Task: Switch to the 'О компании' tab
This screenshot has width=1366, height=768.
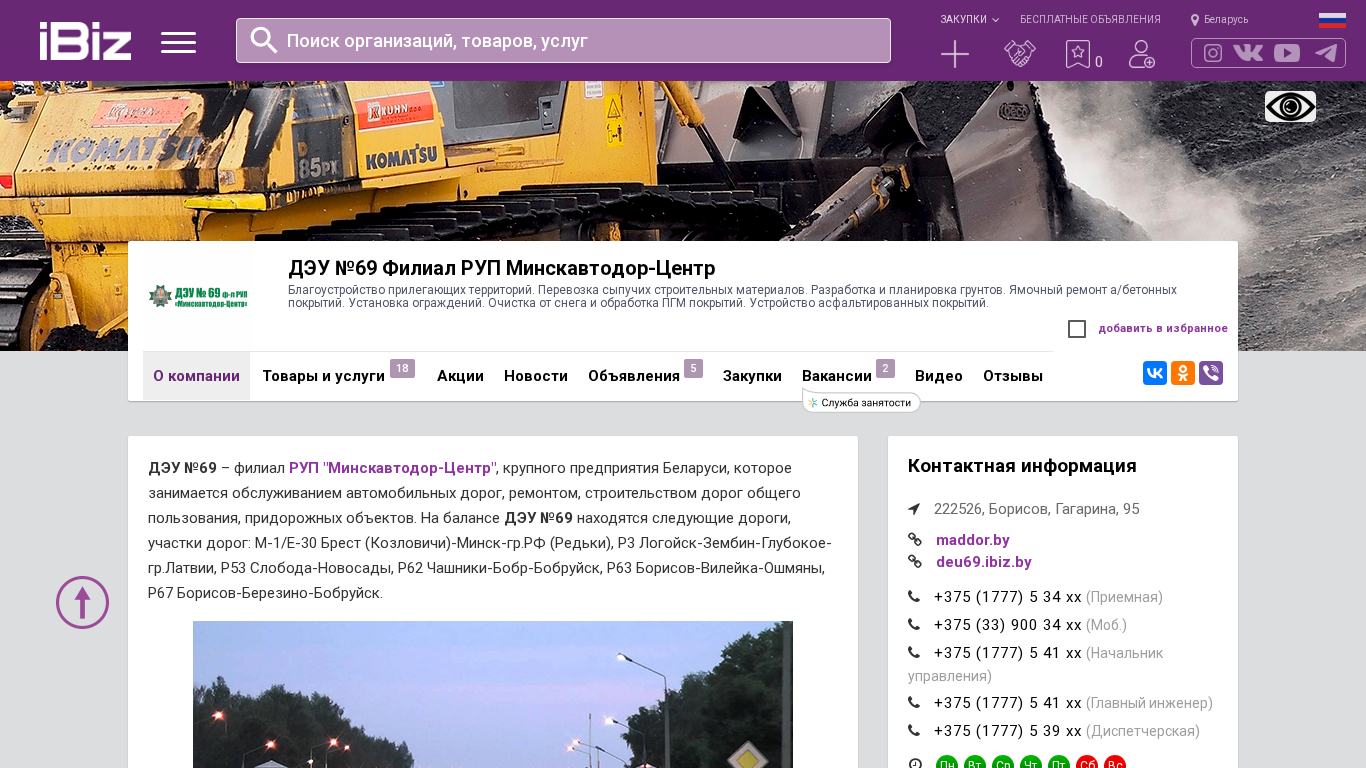Action: [196, 376]
